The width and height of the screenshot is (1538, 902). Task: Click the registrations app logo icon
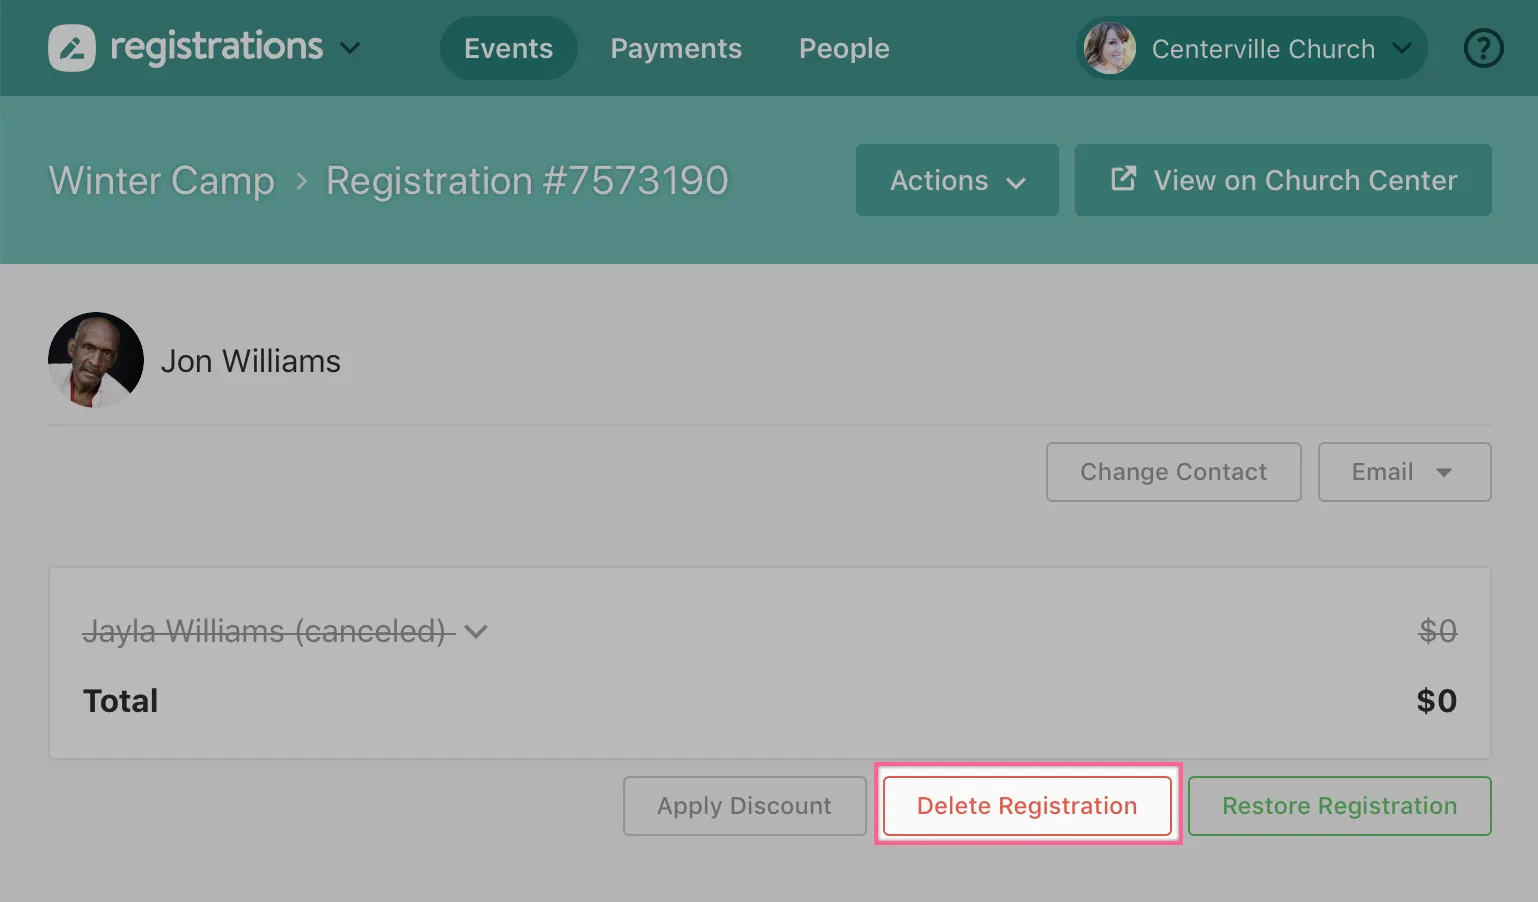tap(72, 48)
